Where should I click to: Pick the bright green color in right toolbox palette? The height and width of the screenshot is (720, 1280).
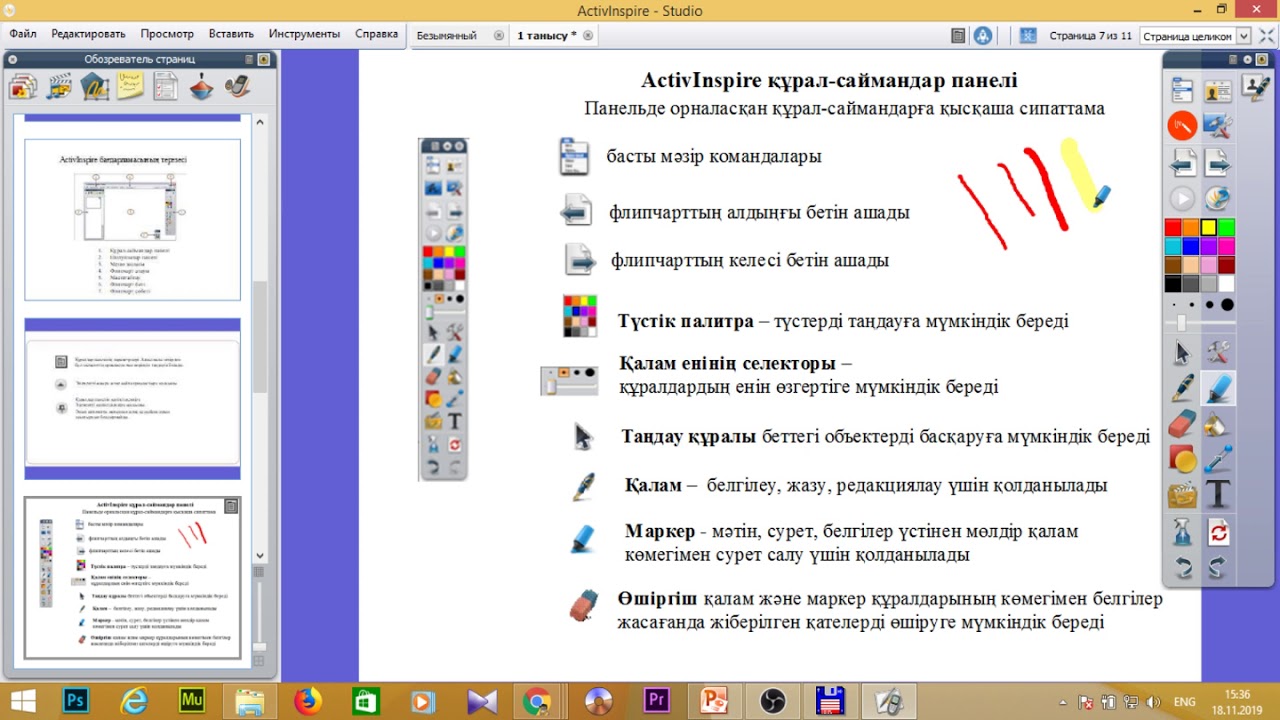coord(1227,227)
